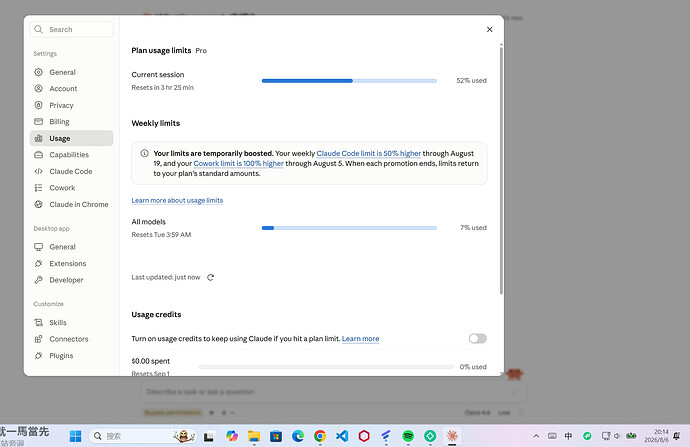The height and width of the screenshot is (447, 690).
Task: Click the Claude app taskbar icon
Action: click(452, 436)
